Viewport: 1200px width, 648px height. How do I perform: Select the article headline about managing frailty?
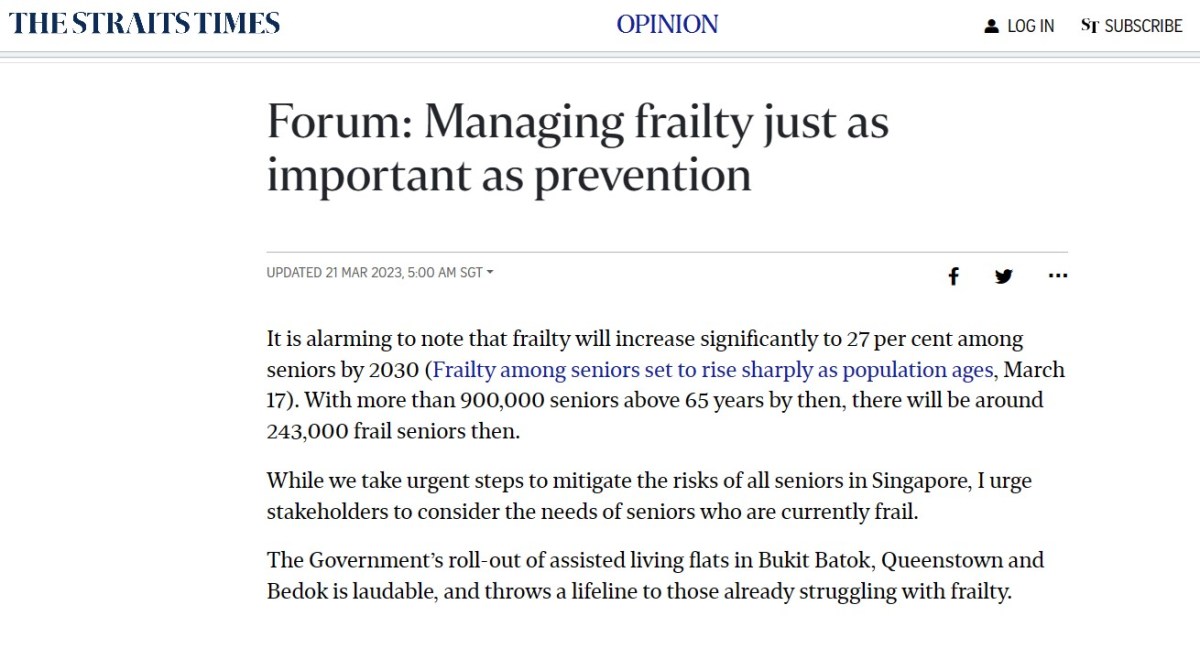[x=578, y=148]
